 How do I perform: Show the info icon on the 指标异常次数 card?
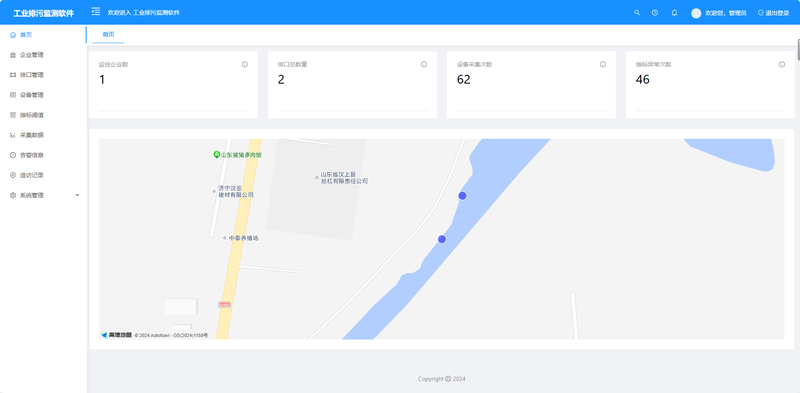coord(782,64)
